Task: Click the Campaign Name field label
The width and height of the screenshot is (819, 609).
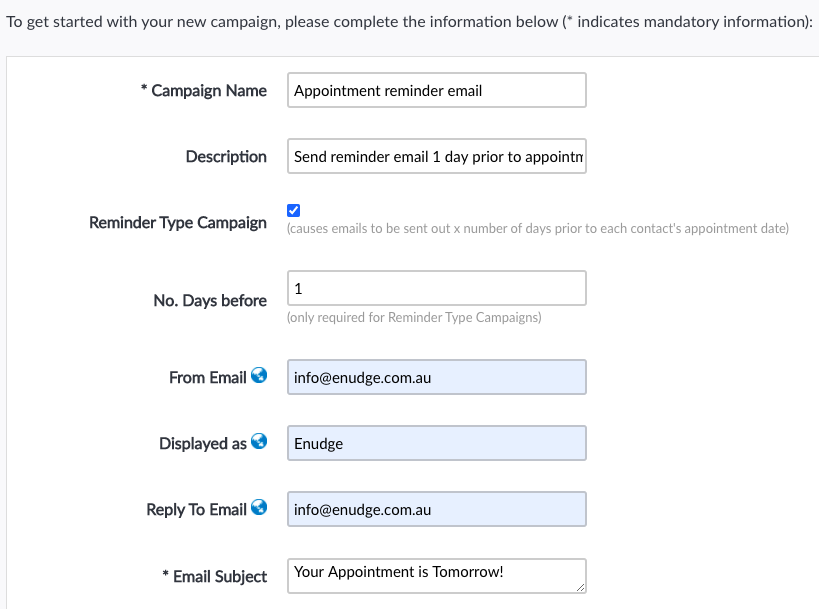Action: pyautogui.click(x=209, y=91)
